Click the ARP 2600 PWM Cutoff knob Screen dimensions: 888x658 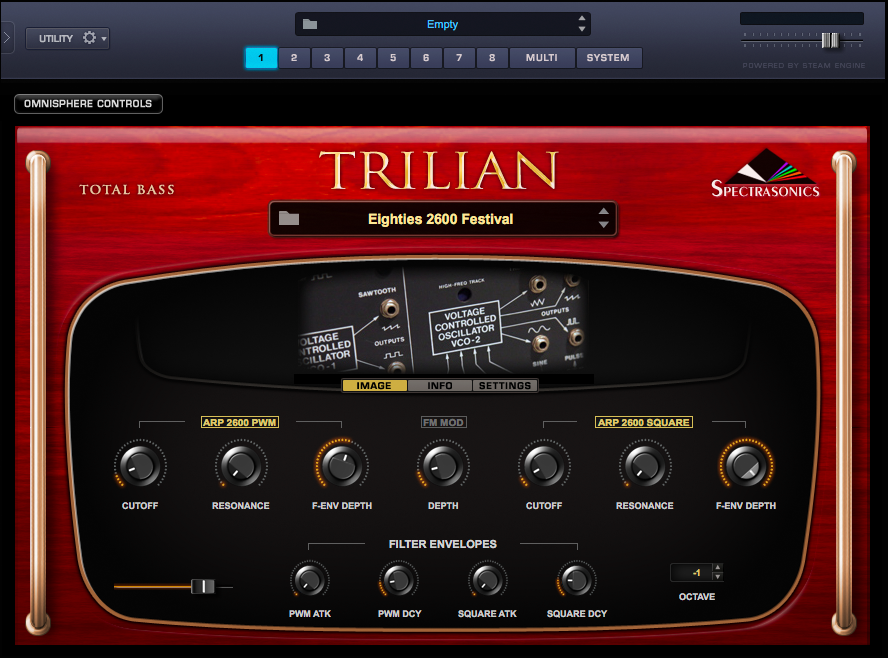140,465
